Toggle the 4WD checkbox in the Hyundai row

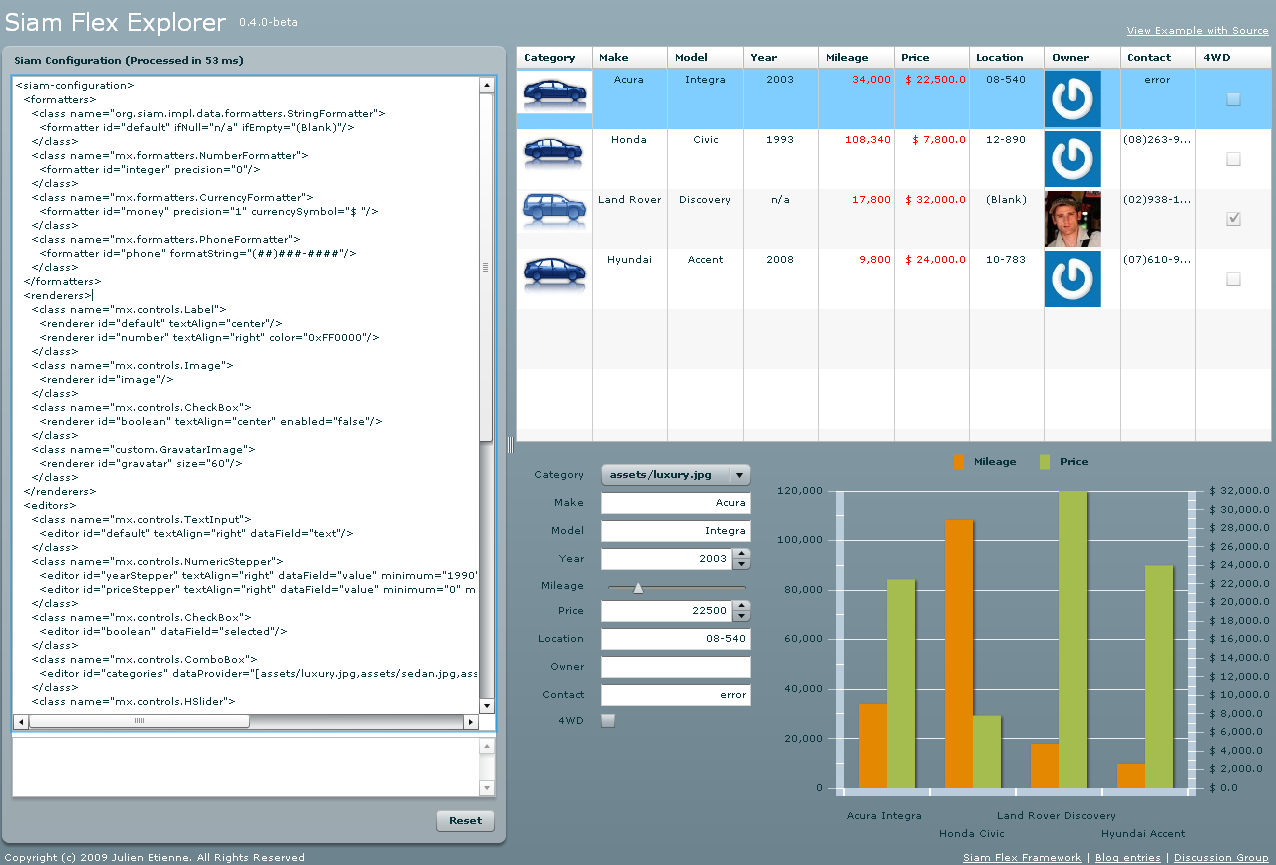[x=1233, y=279]
